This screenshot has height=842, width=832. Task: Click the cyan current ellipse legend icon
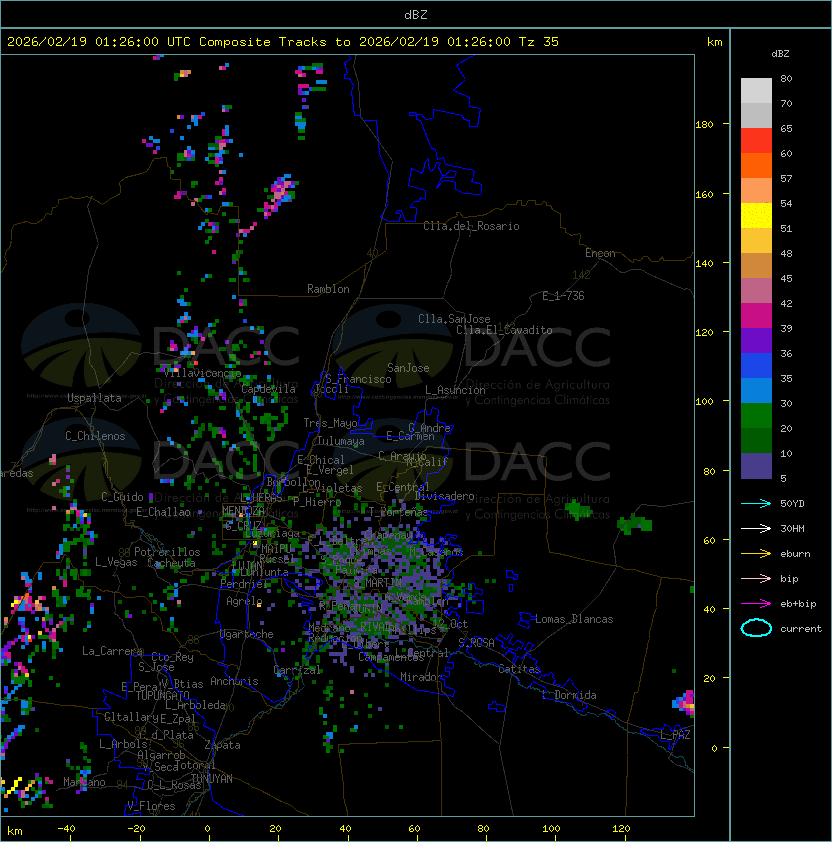756,628
